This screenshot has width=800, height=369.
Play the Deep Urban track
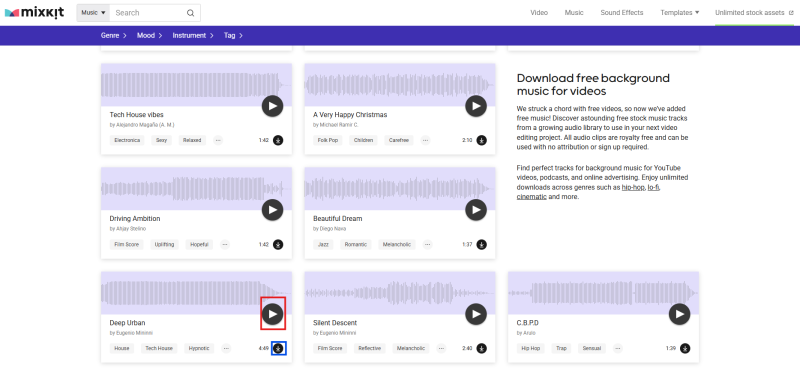point(272,314)
